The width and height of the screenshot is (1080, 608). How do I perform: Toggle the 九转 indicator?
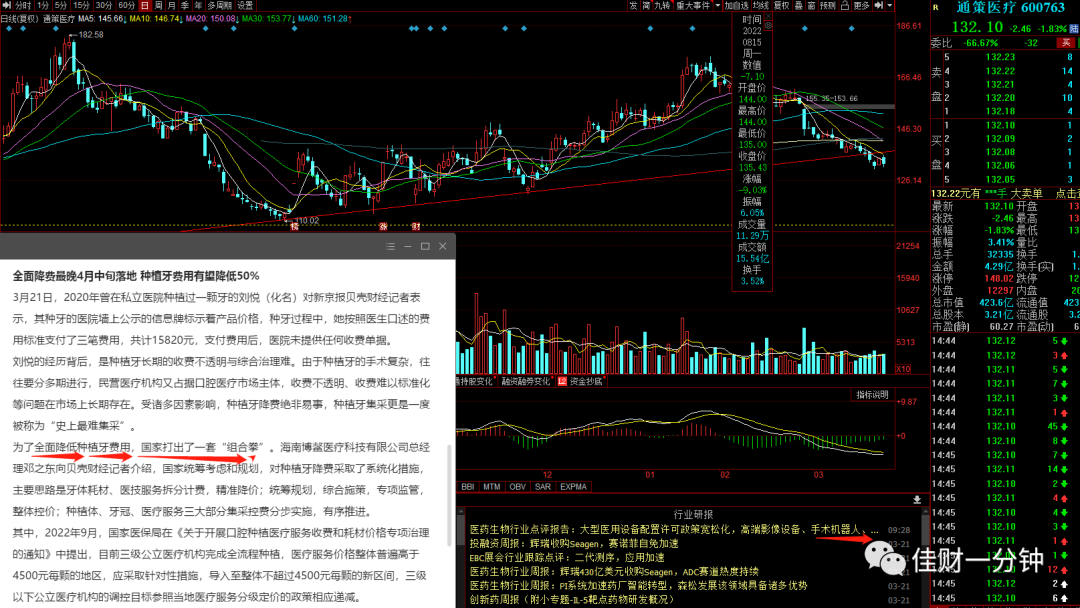(x=663, y=5)
